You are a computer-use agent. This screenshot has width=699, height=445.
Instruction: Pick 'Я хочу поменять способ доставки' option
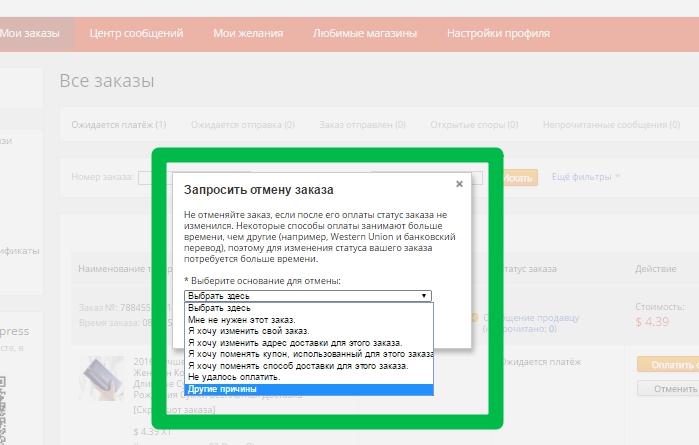click(308, 366)
